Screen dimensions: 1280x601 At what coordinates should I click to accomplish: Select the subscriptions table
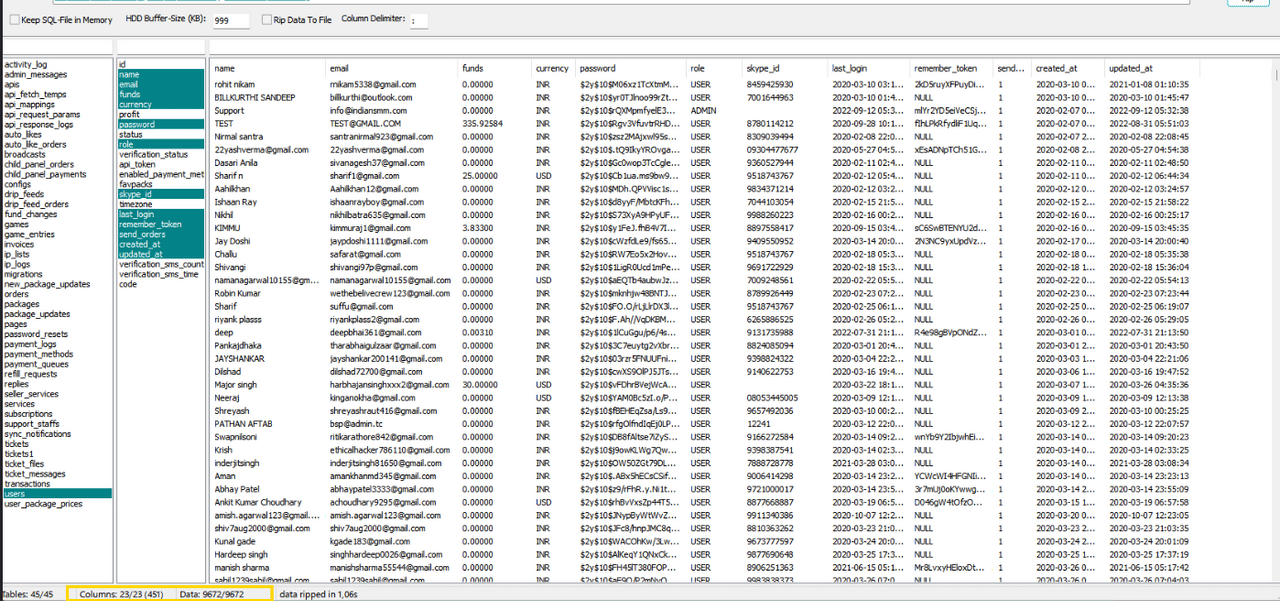click(29, 414)
